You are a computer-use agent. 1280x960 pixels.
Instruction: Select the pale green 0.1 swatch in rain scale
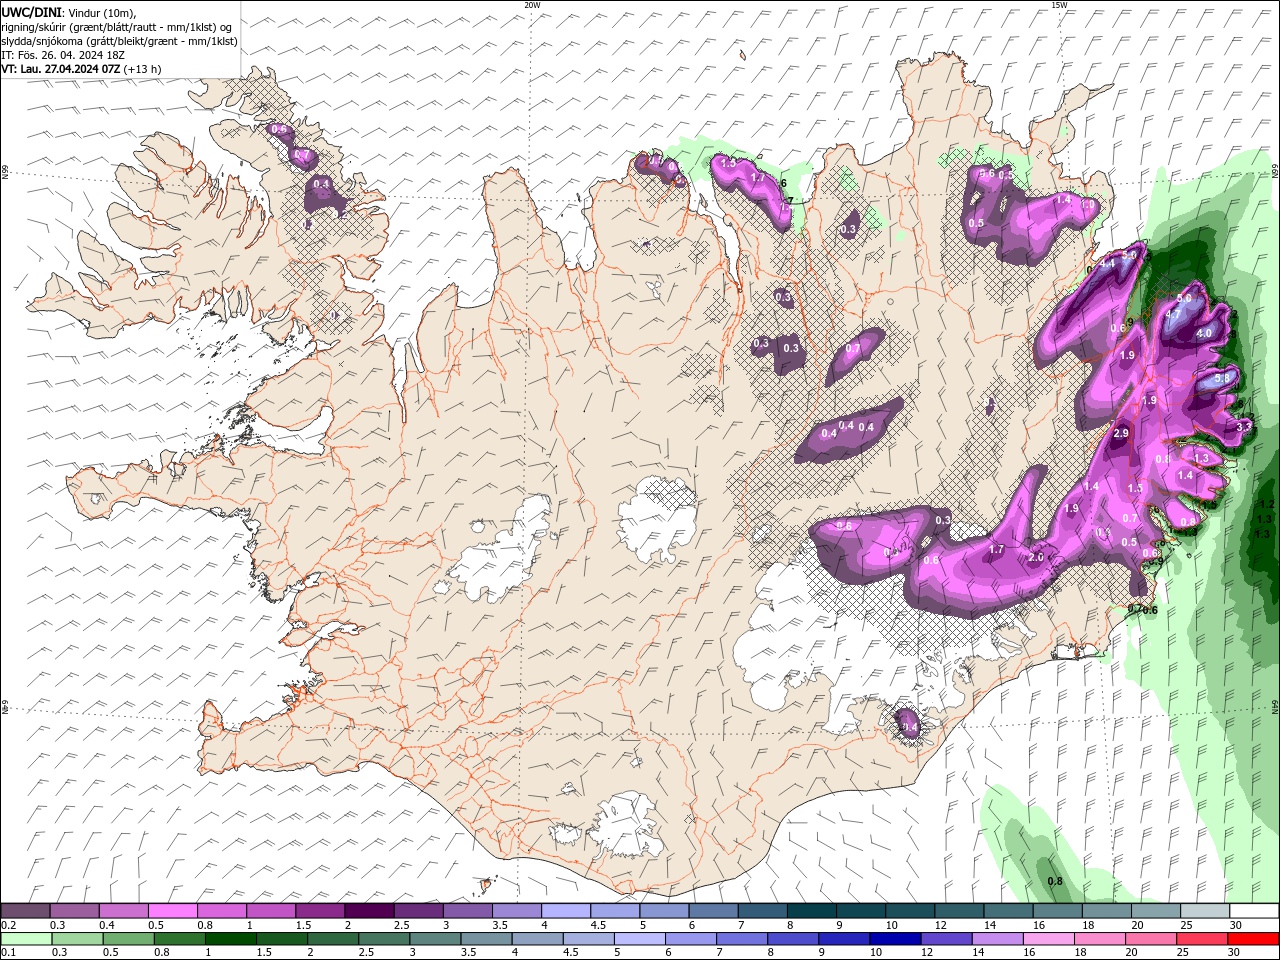tap(26, 939)
